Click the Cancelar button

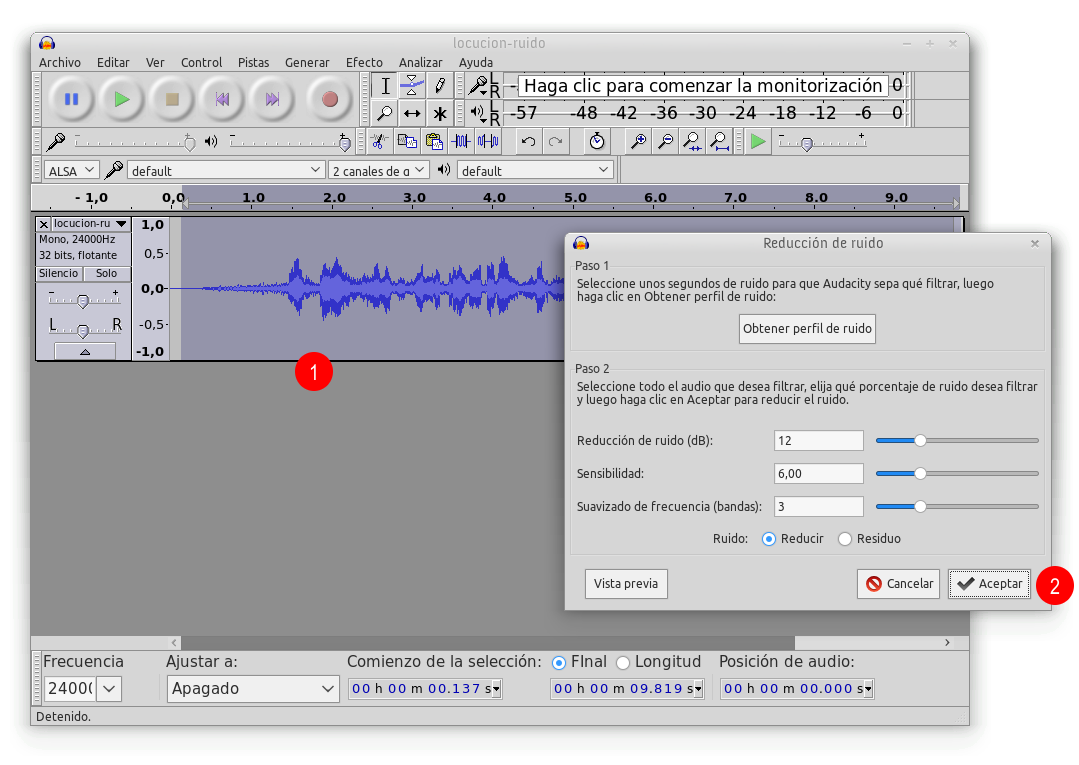pos(899,584)
